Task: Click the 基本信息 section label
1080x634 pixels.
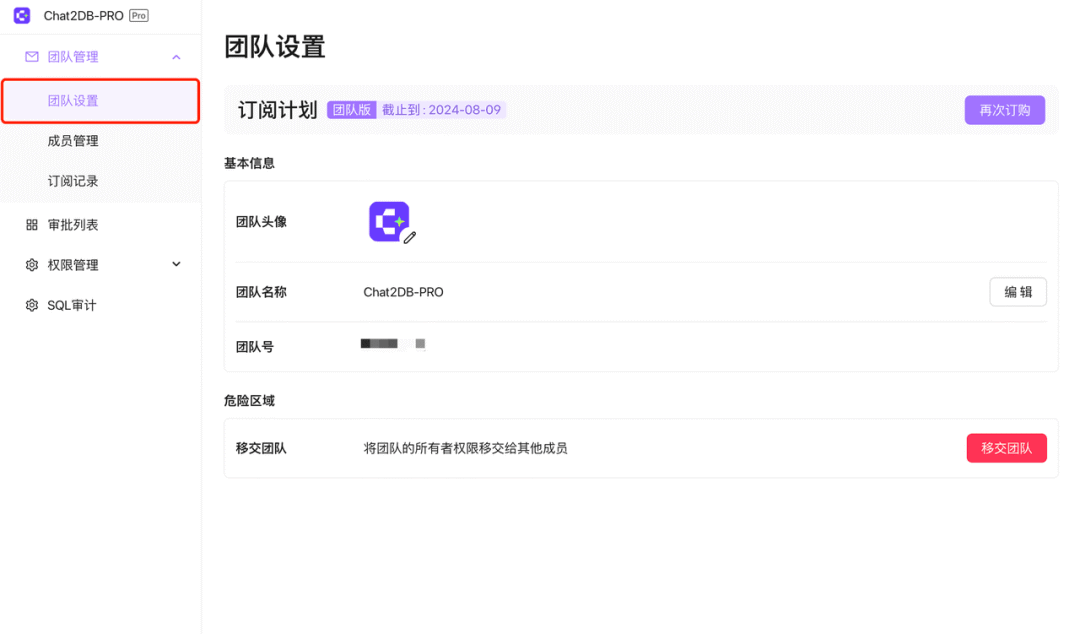Action: [x=249, y=163]
